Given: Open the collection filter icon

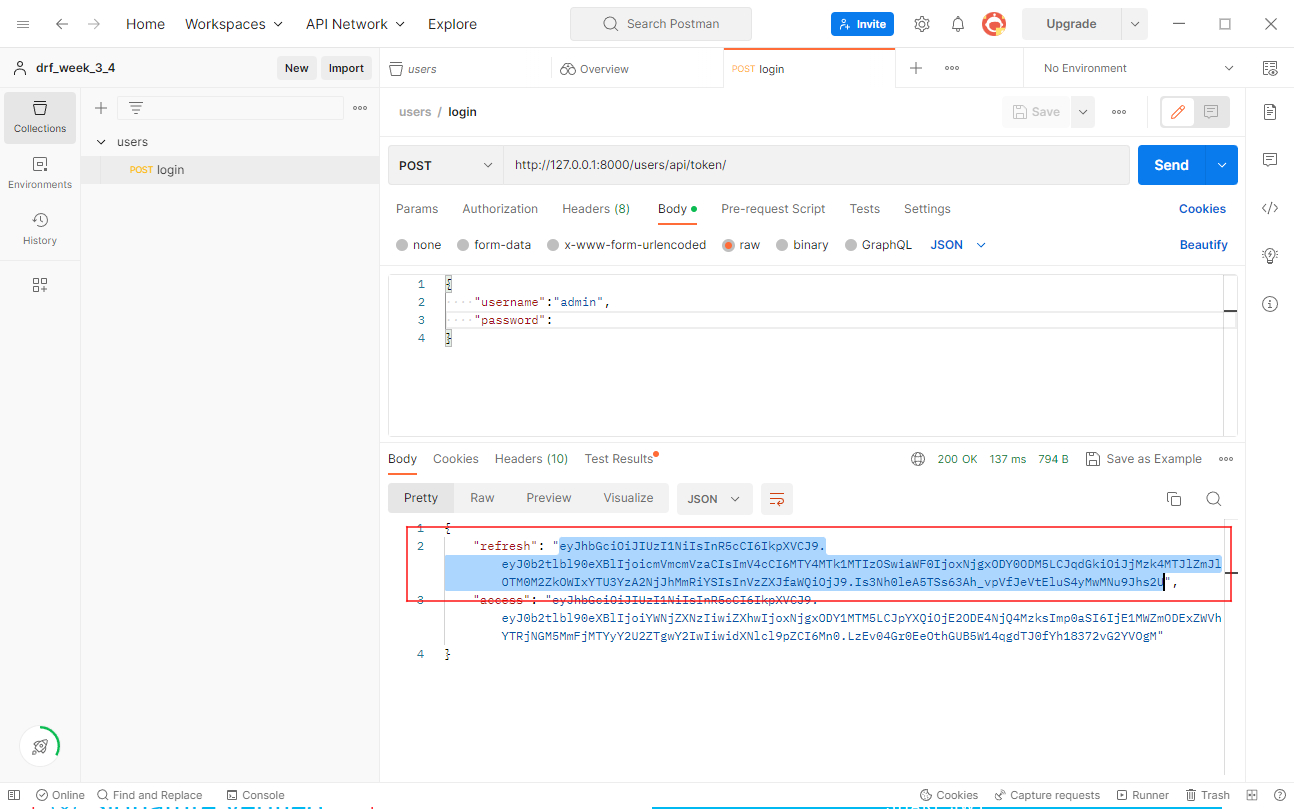Looking at the screenshot, I should coord(136,108).
